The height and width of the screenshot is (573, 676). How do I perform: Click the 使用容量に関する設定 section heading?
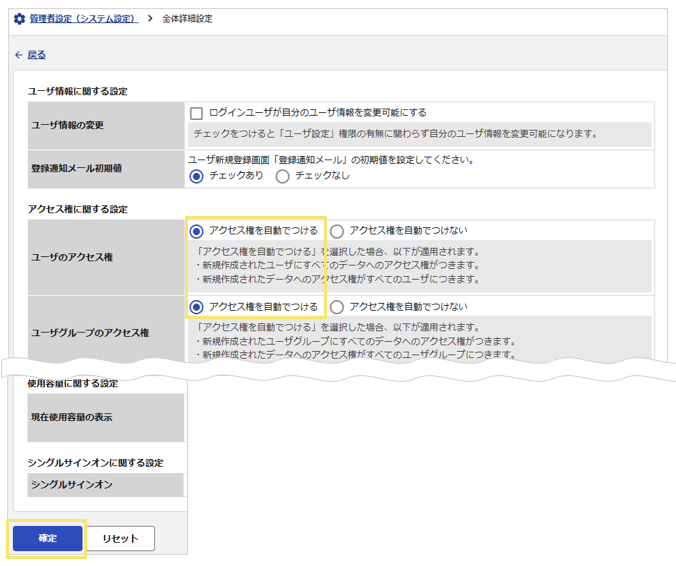tap(73, 383)
